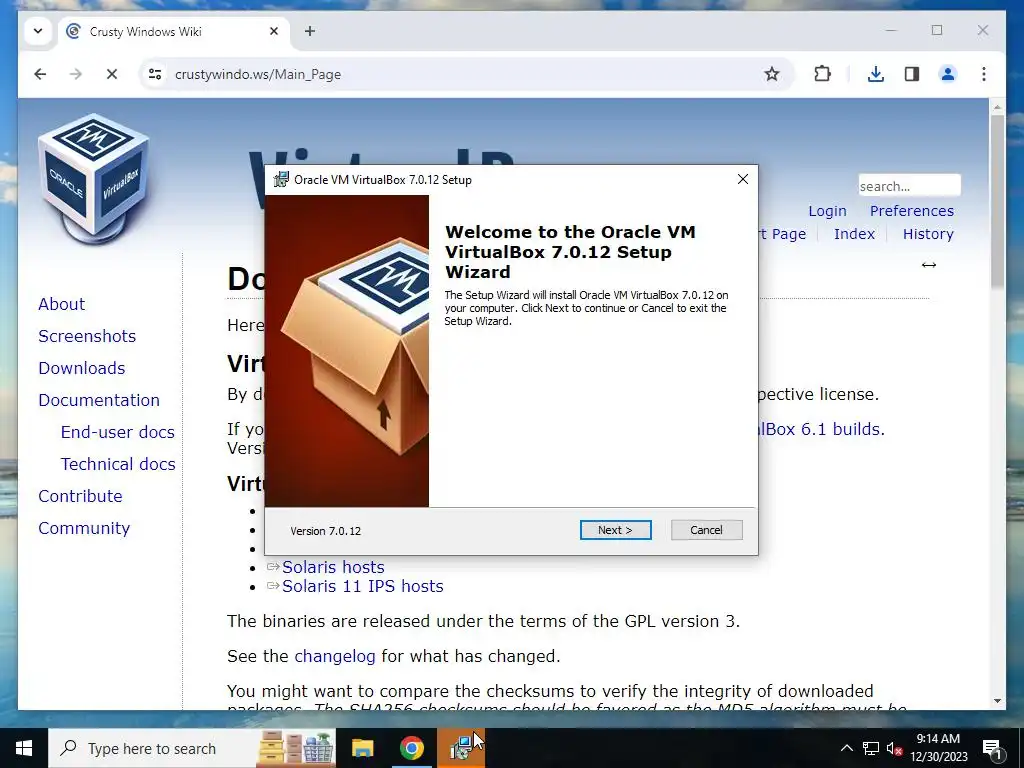Show hidden system tray icons
The height and width of the screenshot is (768, 1024).
click(x=846, y=748)
